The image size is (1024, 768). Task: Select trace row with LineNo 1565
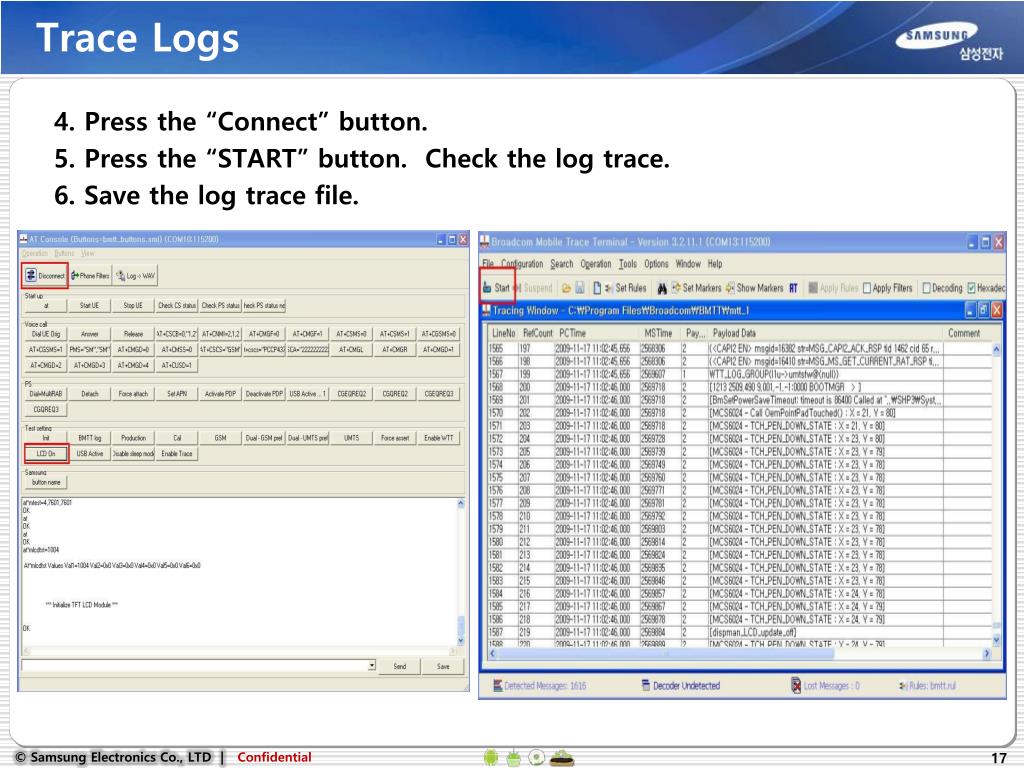point(740,349)
